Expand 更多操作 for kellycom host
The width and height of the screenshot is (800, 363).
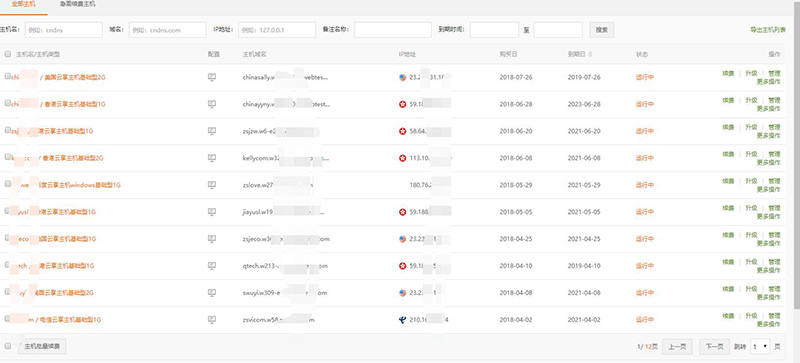click(768, 163)
